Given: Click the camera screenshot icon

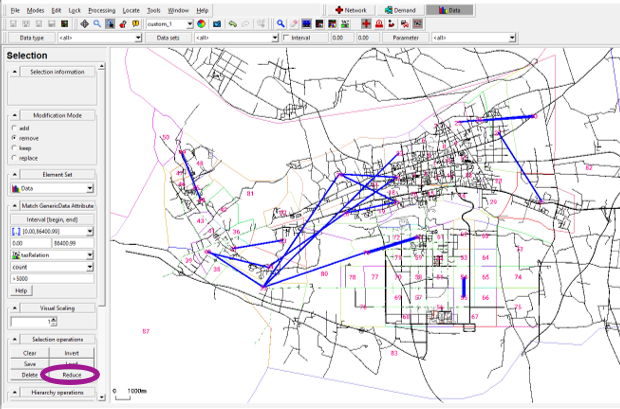Looking at the screenshot, I should (x=217, y=22).
